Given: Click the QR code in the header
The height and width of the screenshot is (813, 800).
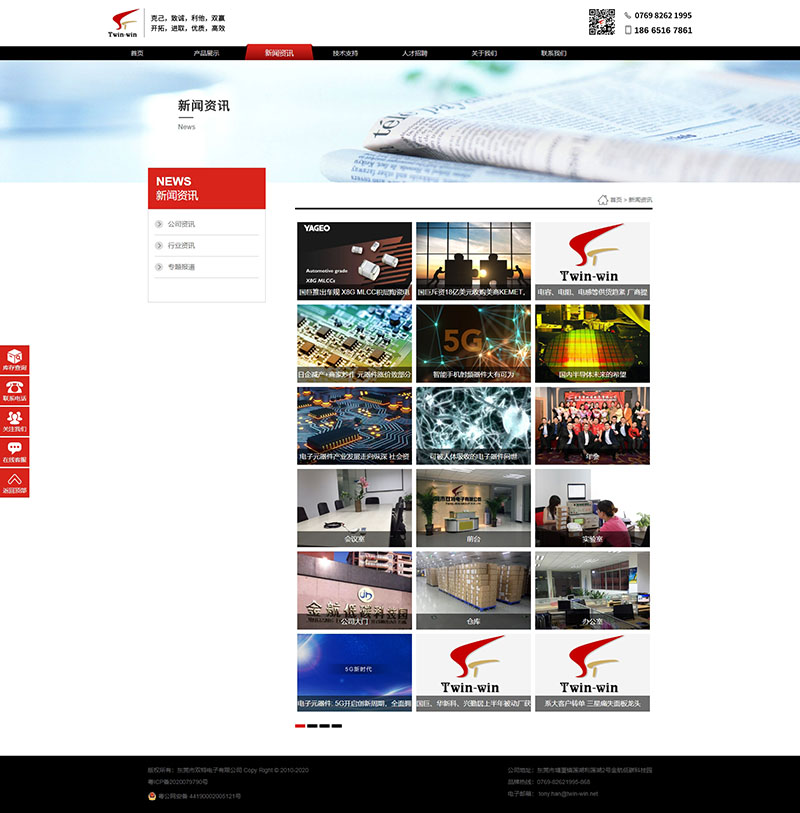Looking at the screenshot, I should (x=601, y=22).
